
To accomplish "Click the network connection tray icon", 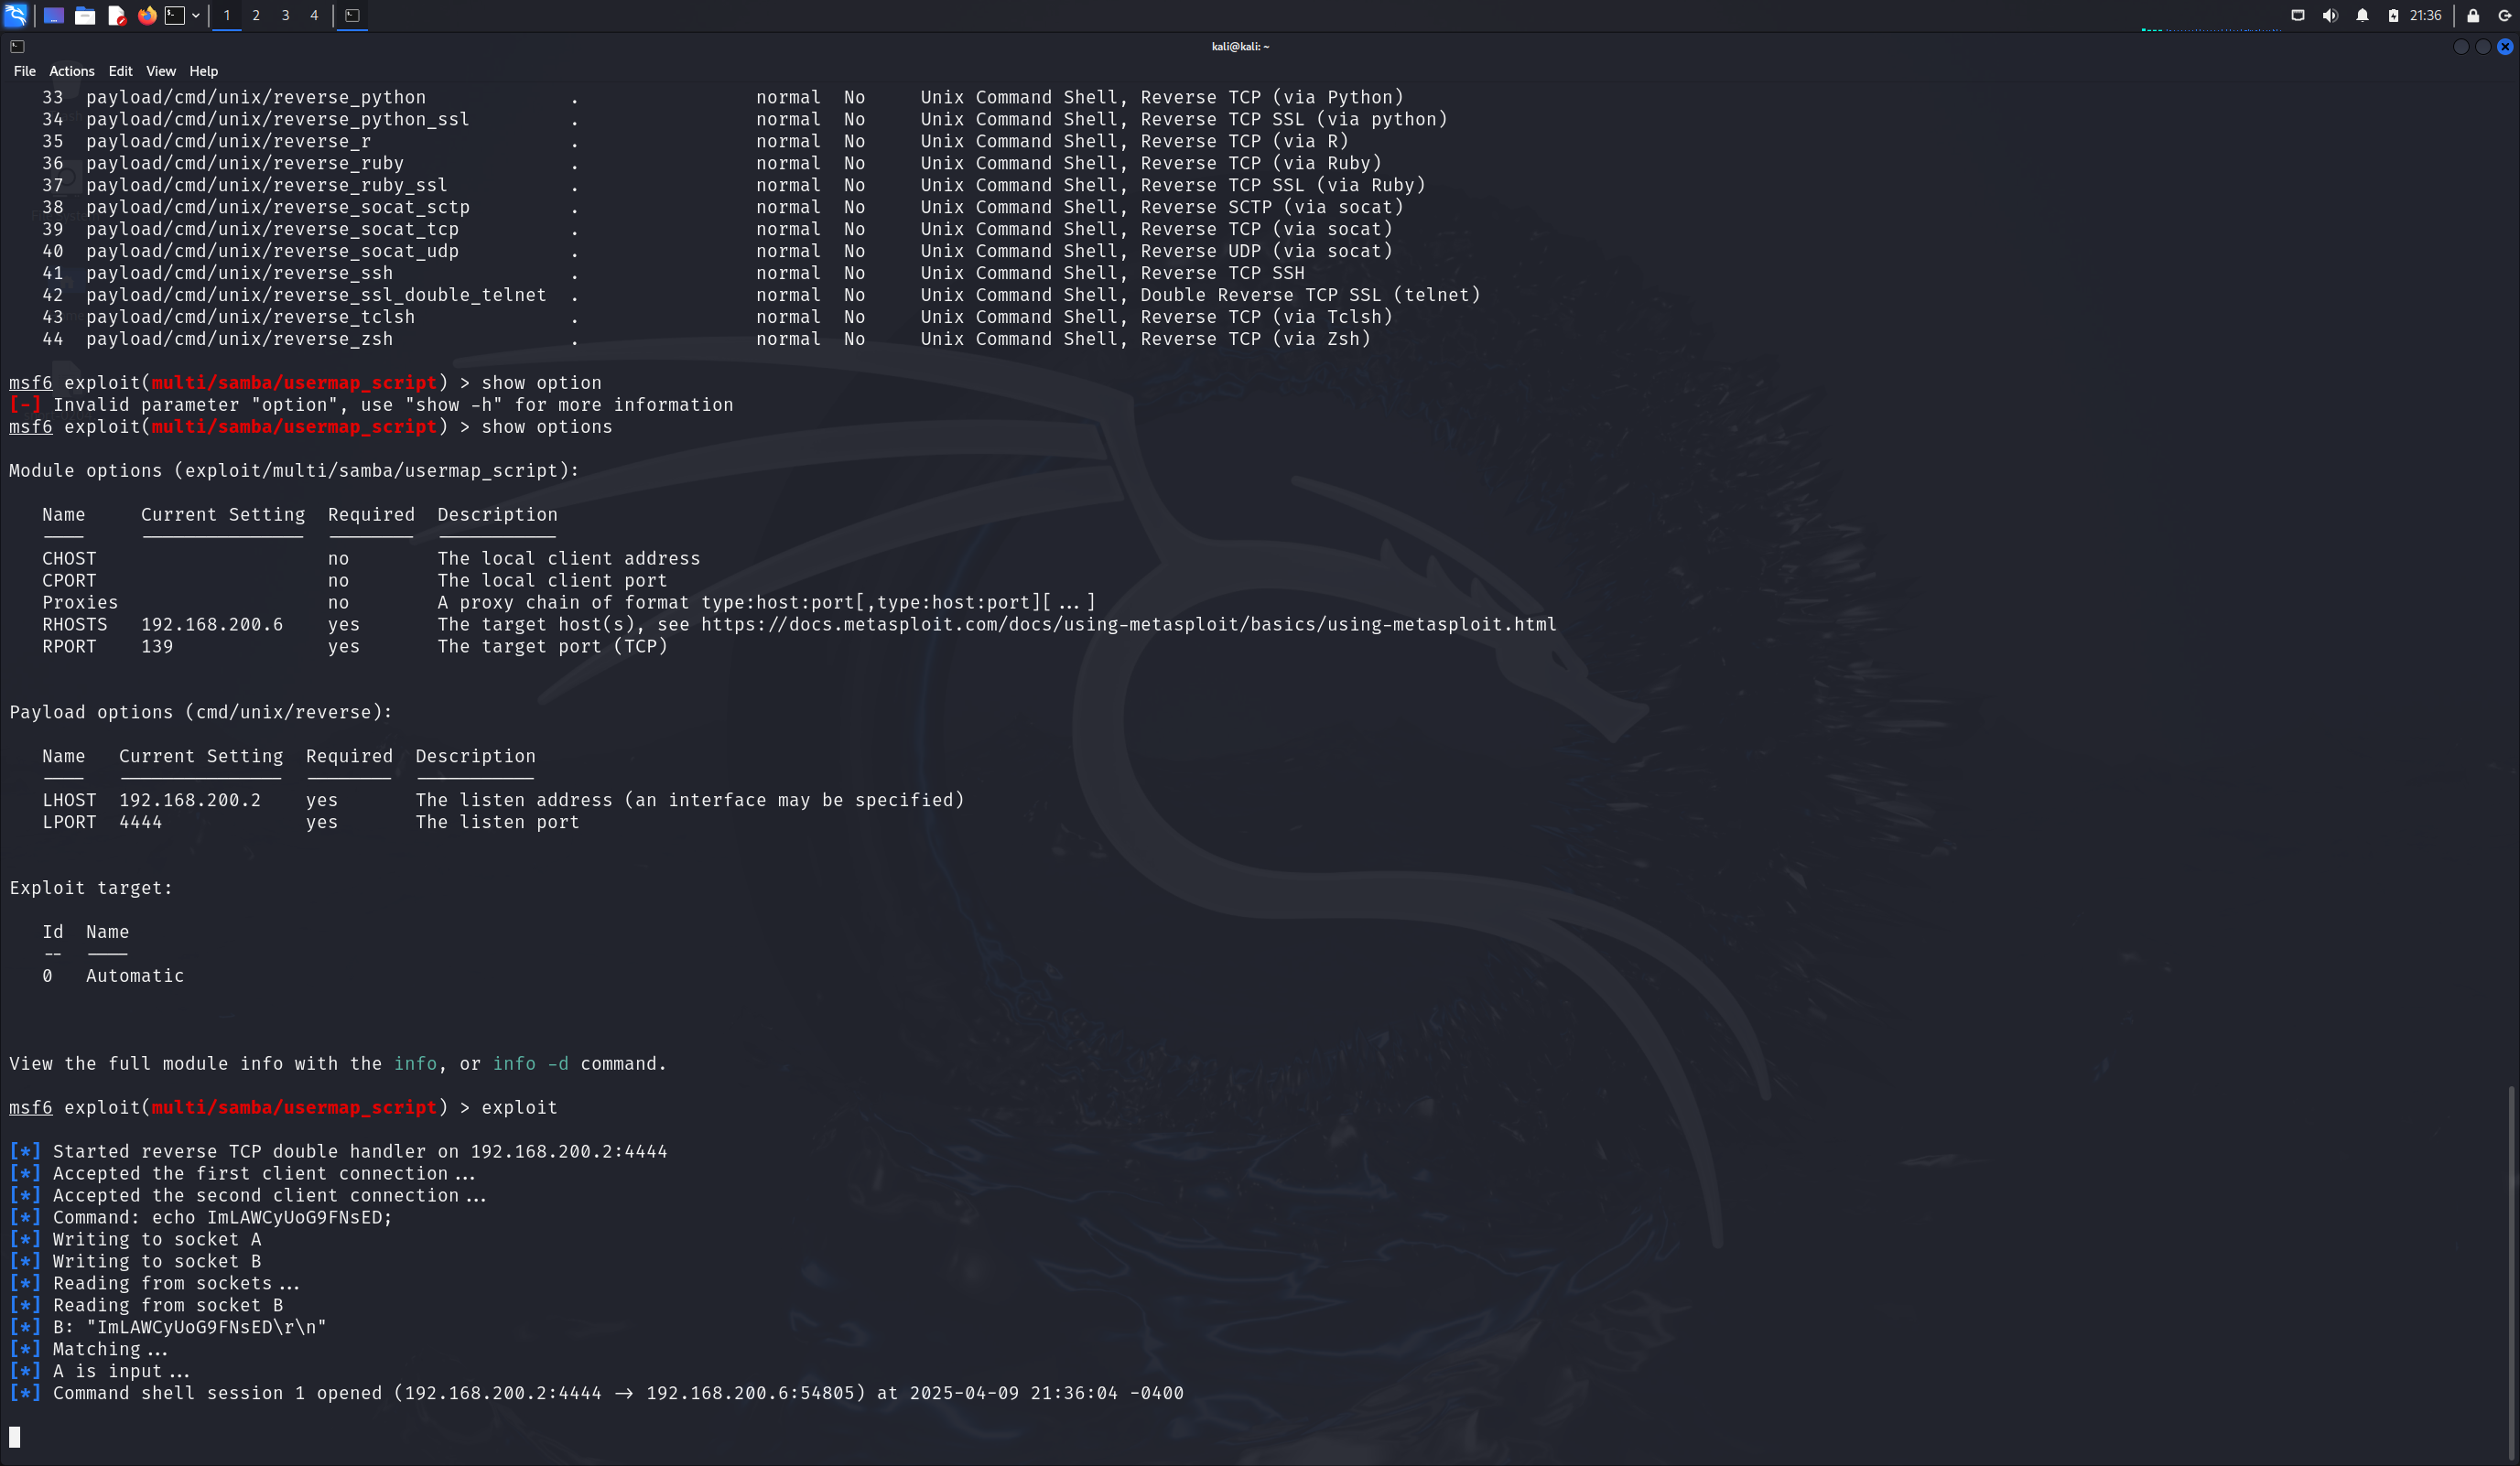I will (x=2298, y=15).
